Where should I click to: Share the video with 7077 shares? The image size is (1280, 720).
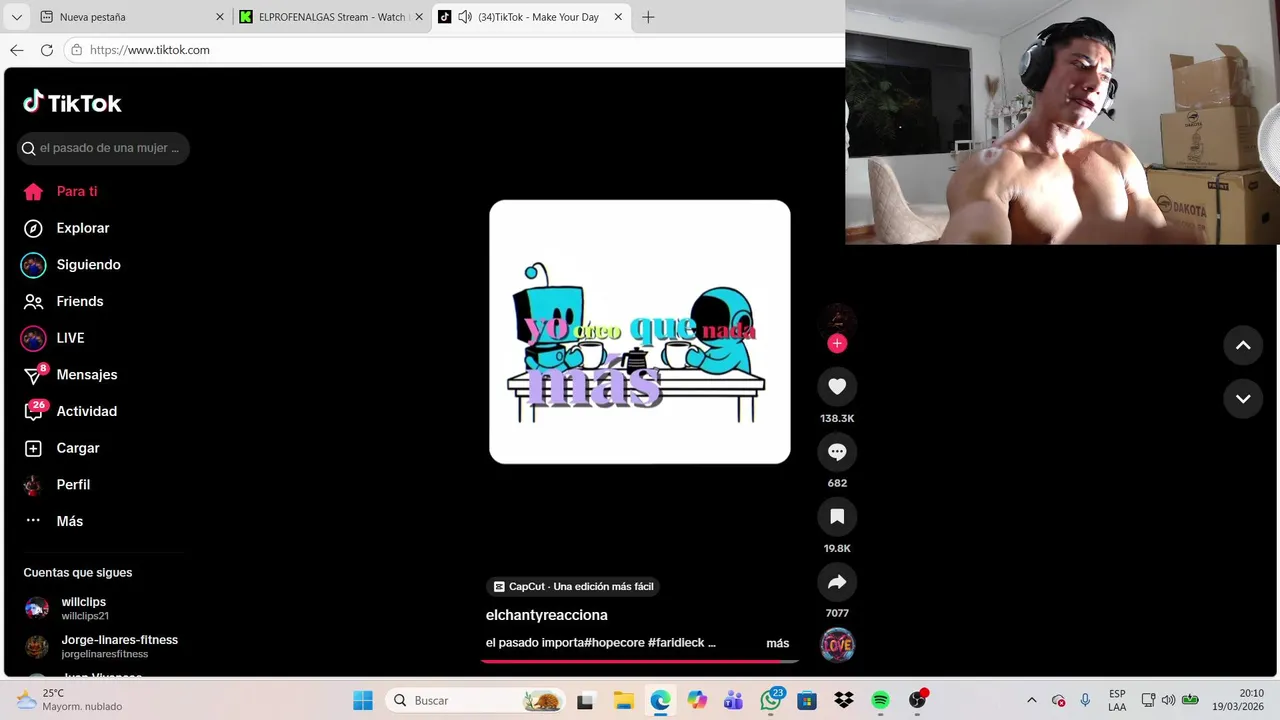tap(837, 582)
